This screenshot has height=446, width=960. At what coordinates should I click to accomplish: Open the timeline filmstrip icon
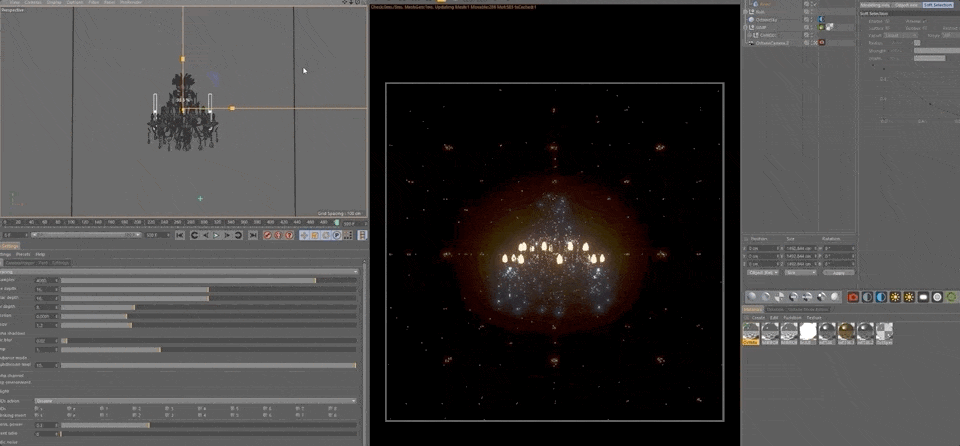(x=362, y=235)
